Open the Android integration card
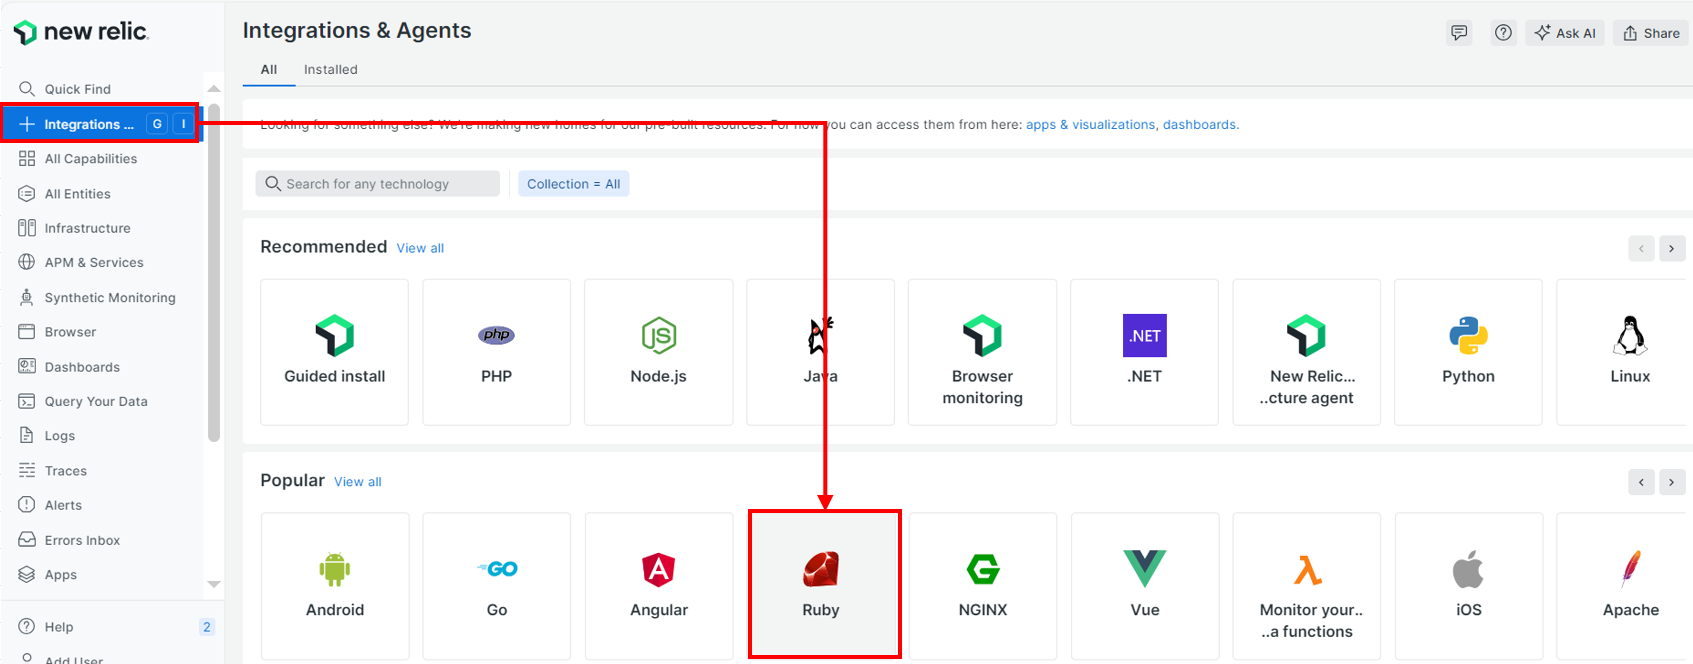 (x=335, y=586)
